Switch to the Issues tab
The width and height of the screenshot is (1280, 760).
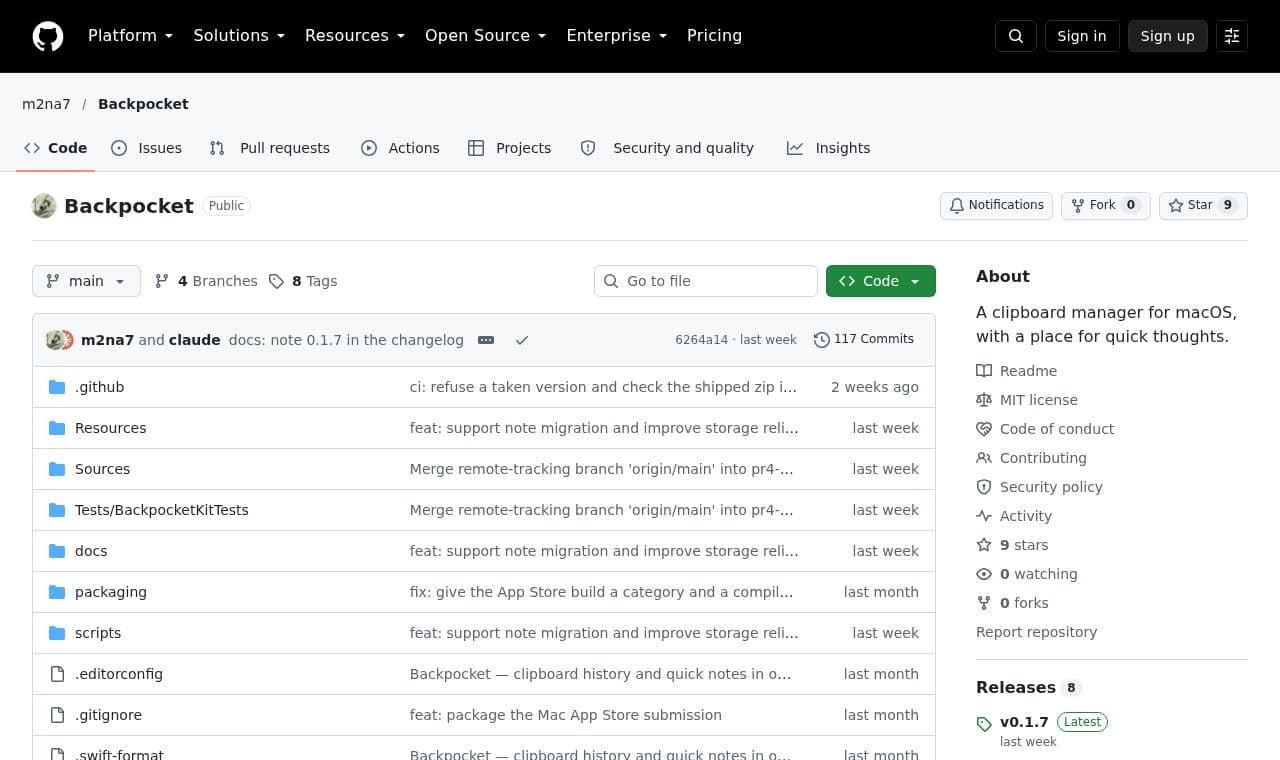click(x=147, y=148)
